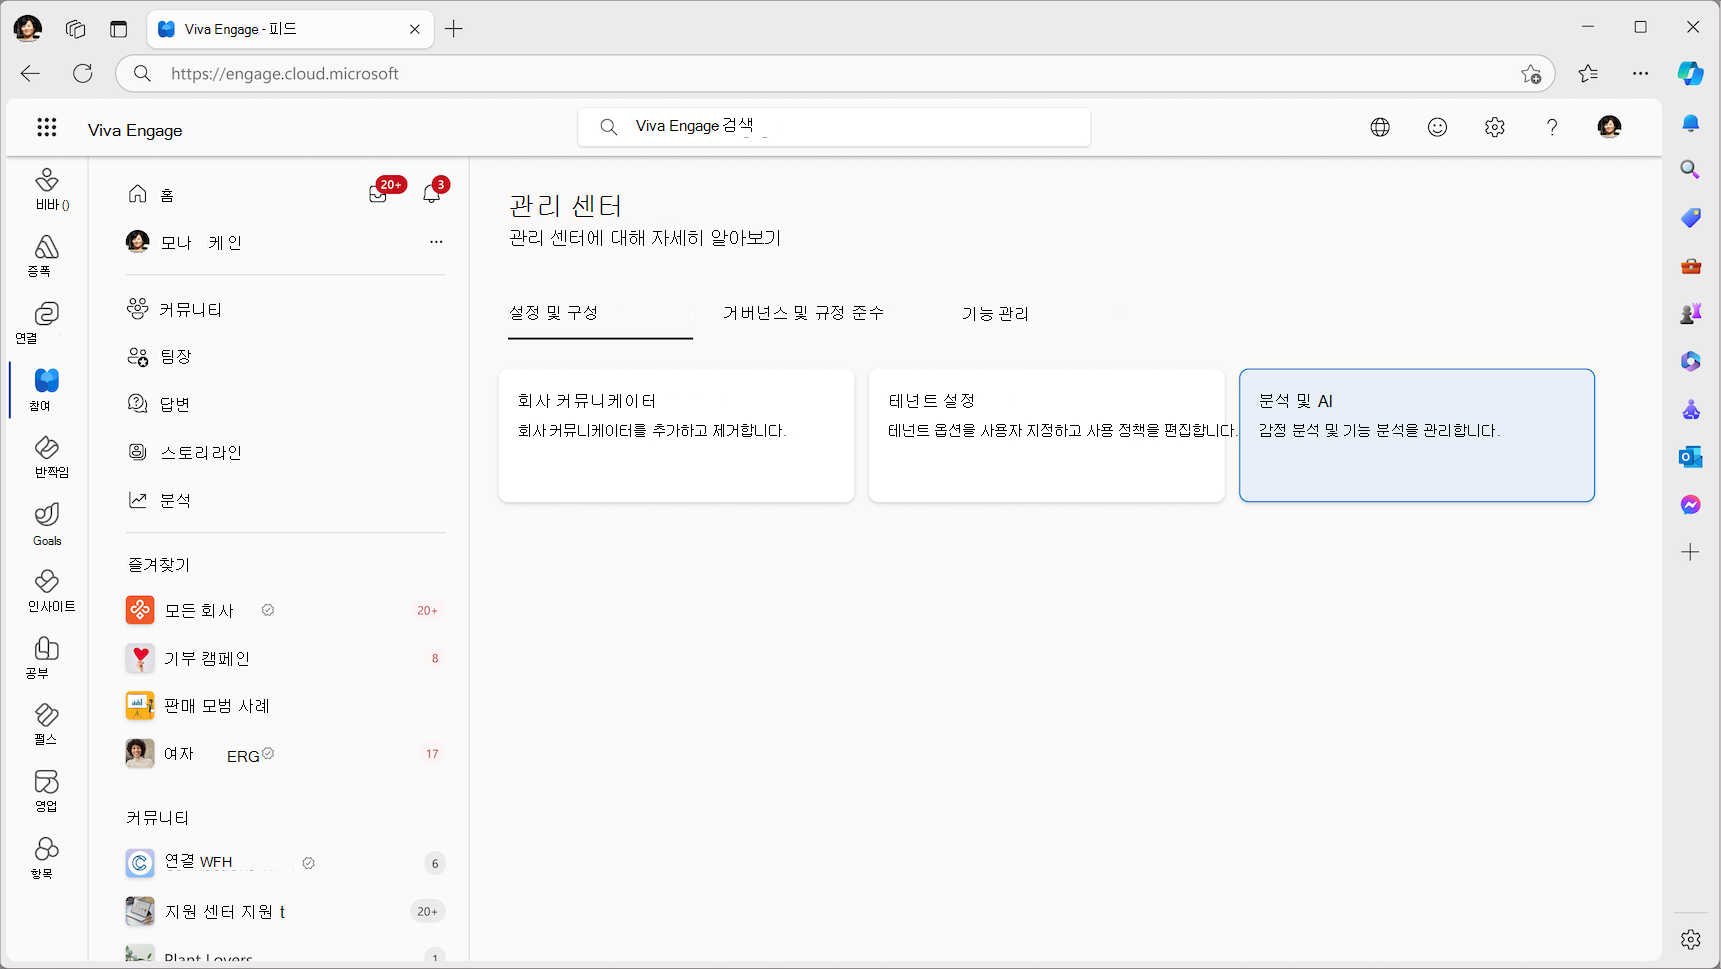Viewport: 1721px width, 969px height.
Task: Select the 참여 (Engage) app in left rail
Action: [x=47, y=389]
